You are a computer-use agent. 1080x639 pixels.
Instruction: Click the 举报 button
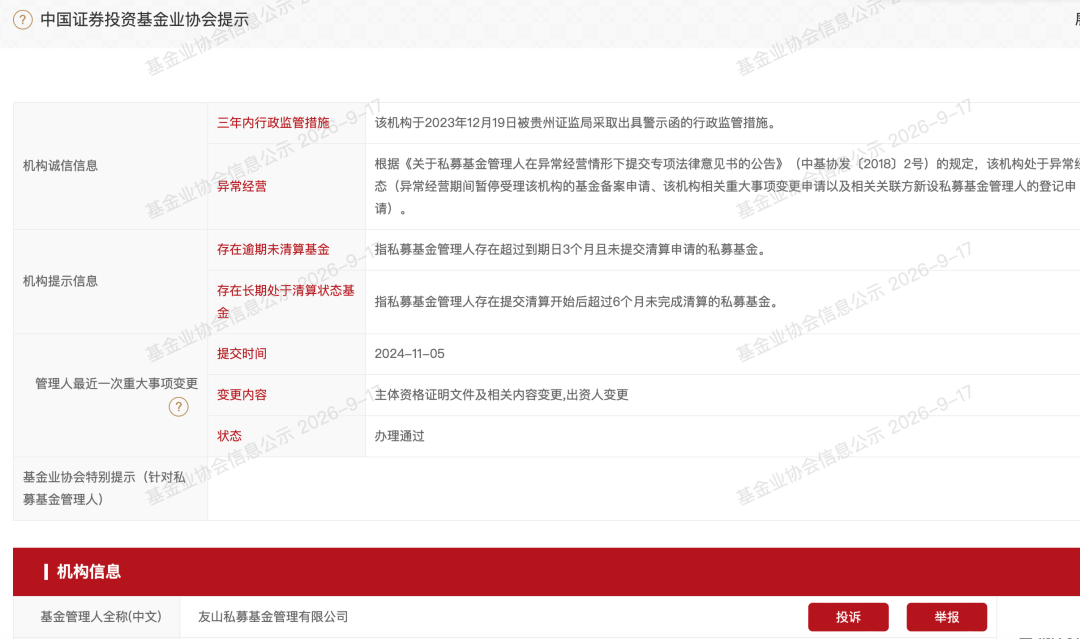pos(946,617)
